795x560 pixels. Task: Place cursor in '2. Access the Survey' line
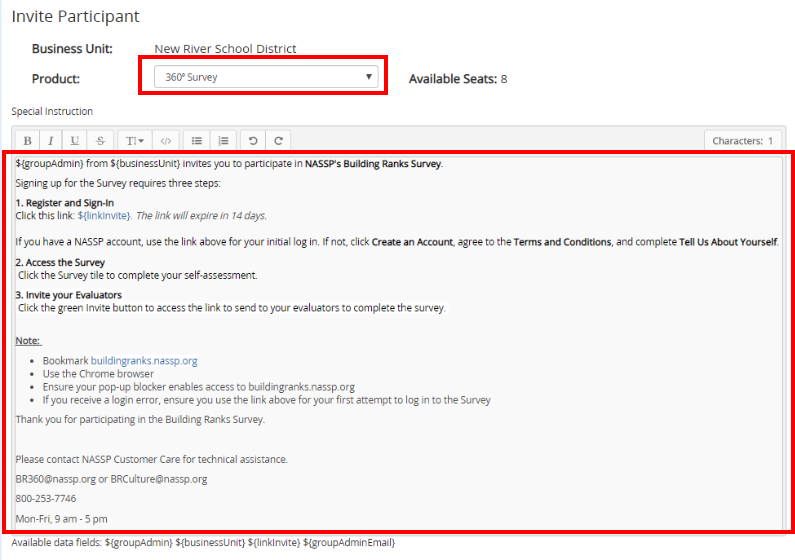(x=60, y=262)
